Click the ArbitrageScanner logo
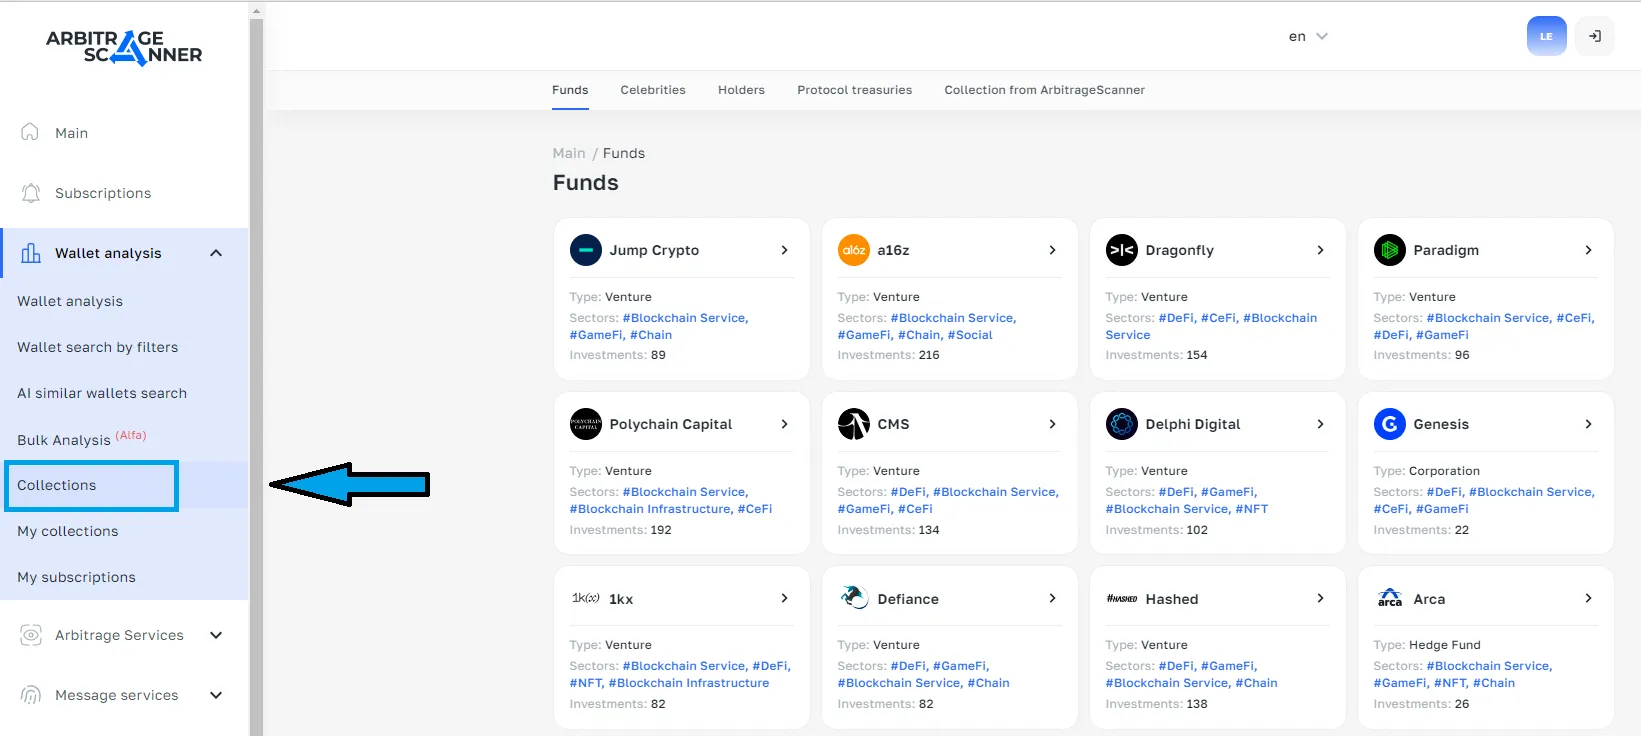The height and width of the screenshot is (736, 1641). point(124,47)
